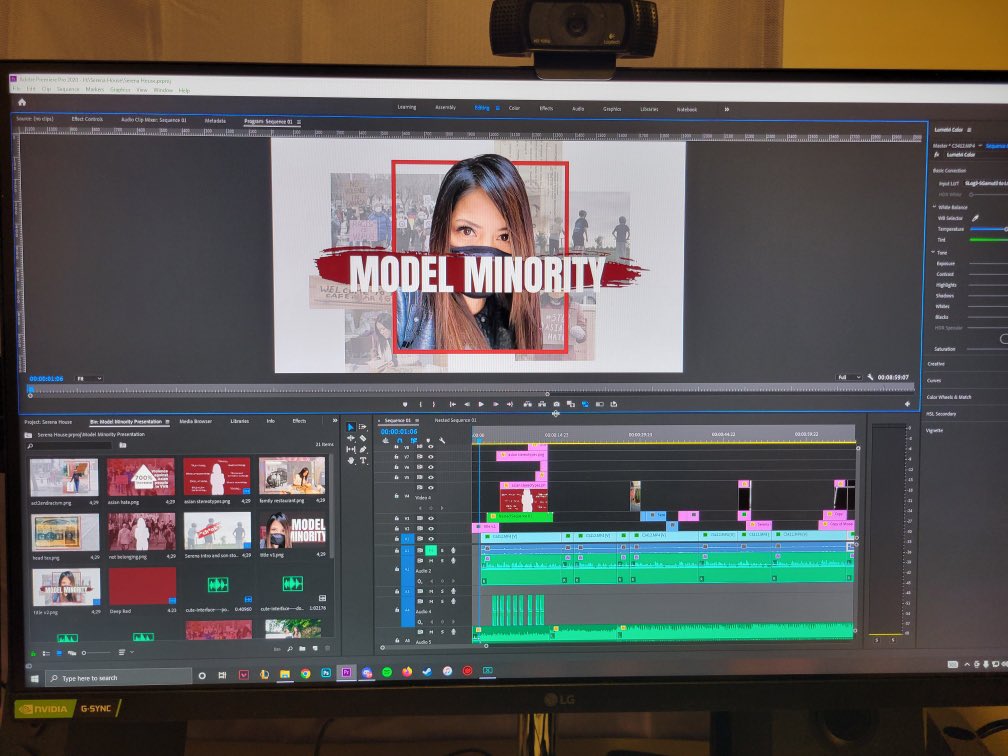1008x756 pixels.
Task: Click Mark In button in Program Monitor
Action: click(x=421, y=404)
